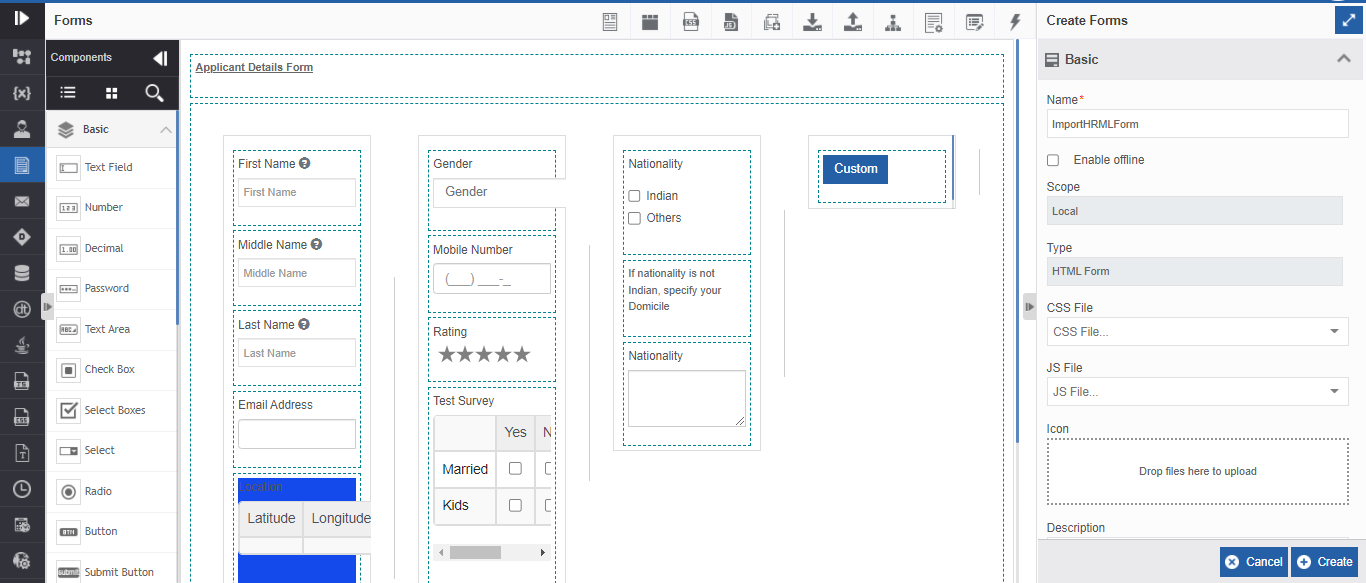This screenshot has width=1366, height=583.
Task: Switch components to grid view
Action: pos(112,93)
